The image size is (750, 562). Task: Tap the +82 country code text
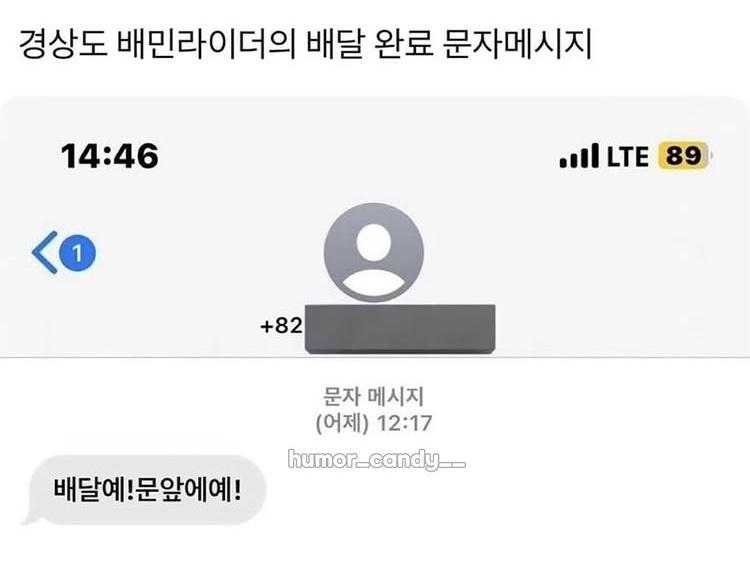tap(281, 326)
